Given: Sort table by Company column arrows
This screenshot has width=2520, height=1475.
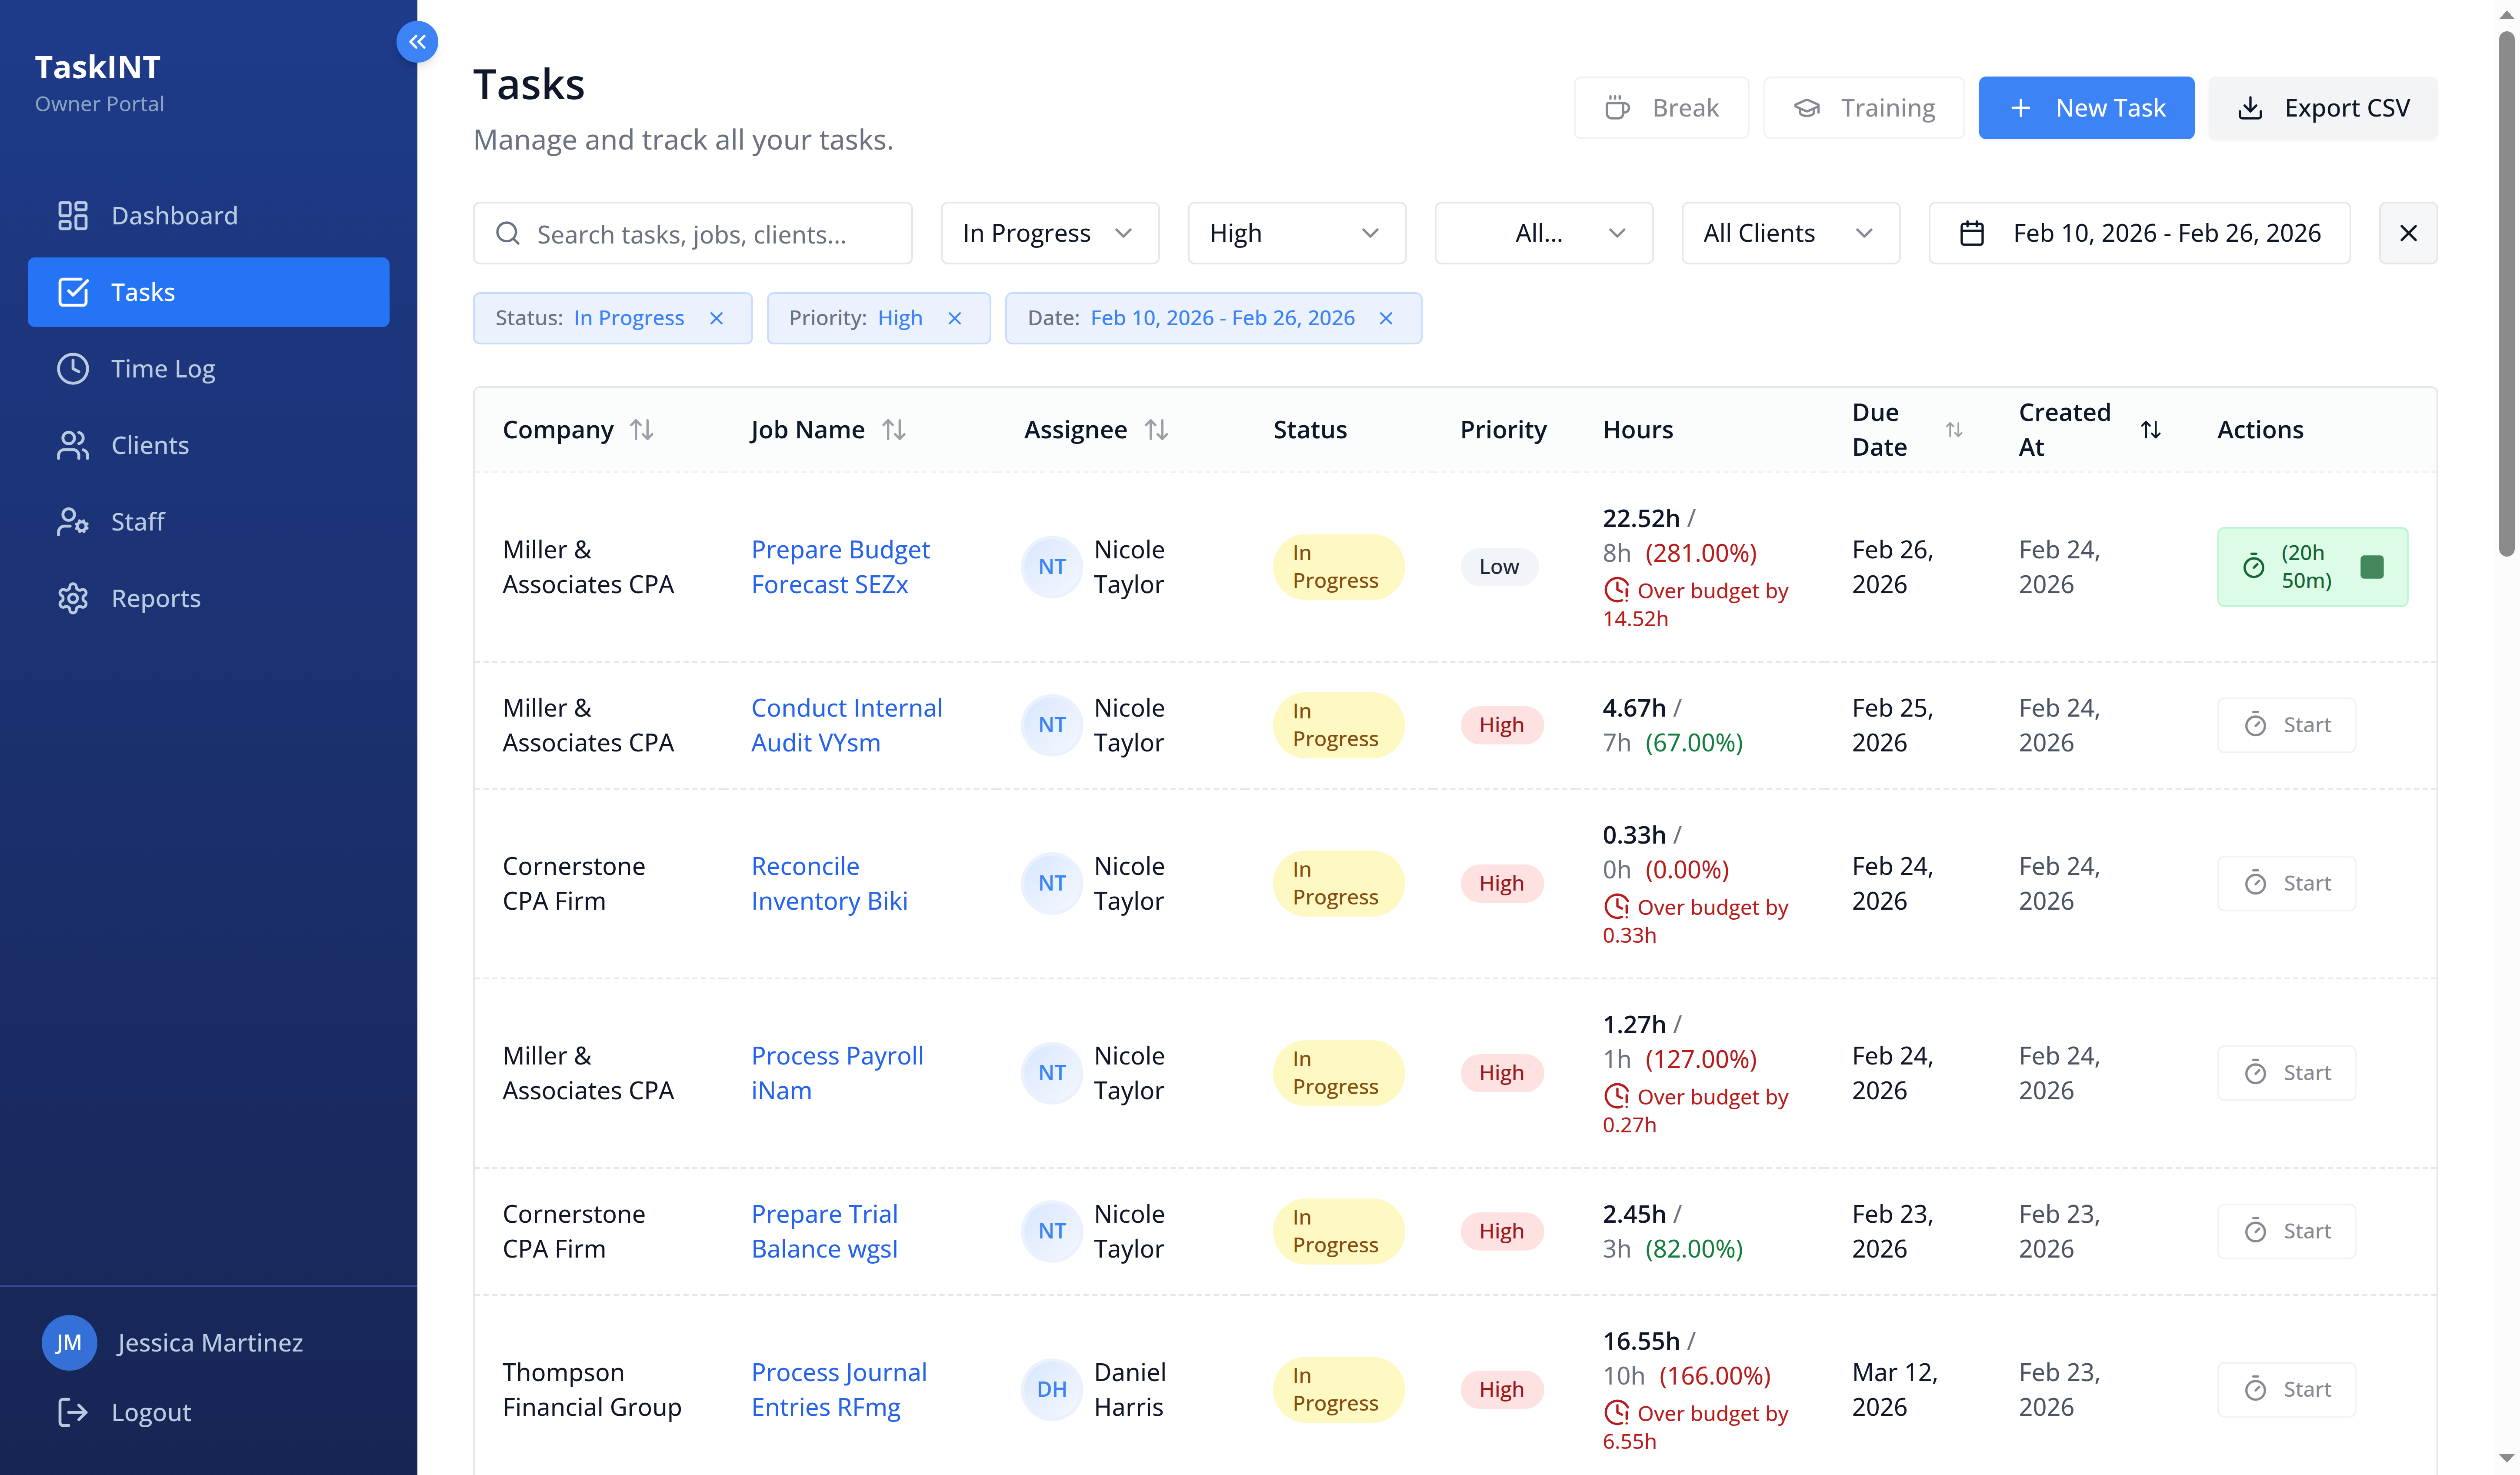Looking at the screenshot, I should [642, 430].
